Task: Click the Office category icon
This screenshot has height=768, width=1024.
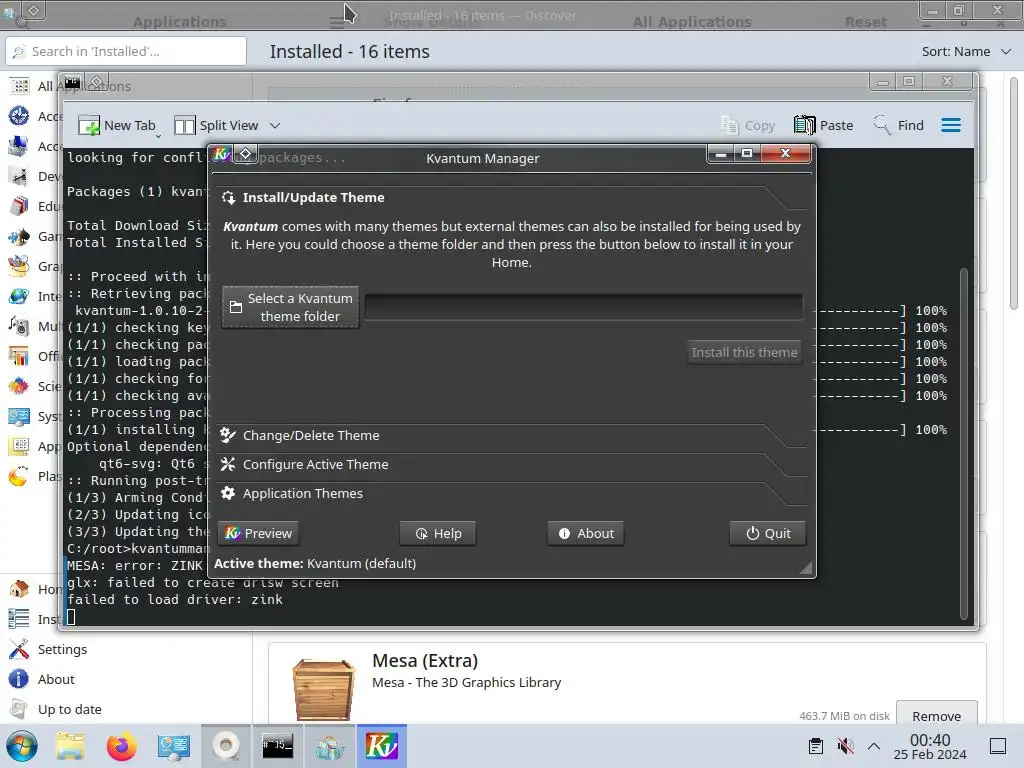Action: [x=19, y=357]
